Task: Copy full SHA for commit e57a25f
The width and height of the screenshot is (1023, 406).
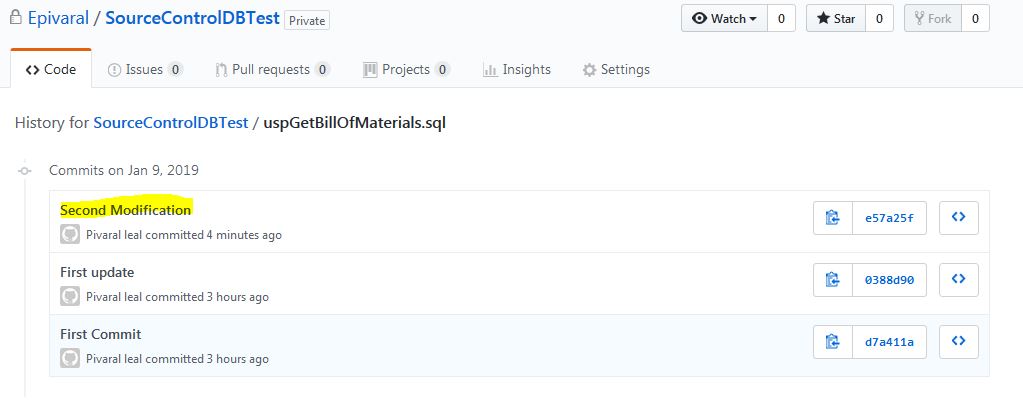Action: point(833,217)
